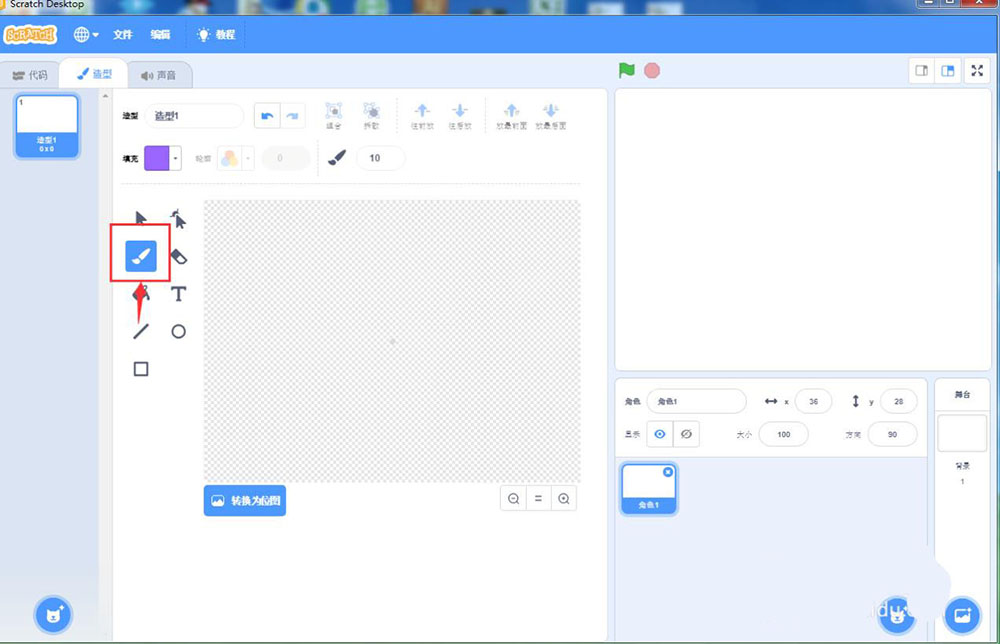Click the costume name input field
The image size is (1000, 644).
coord(194,116)
